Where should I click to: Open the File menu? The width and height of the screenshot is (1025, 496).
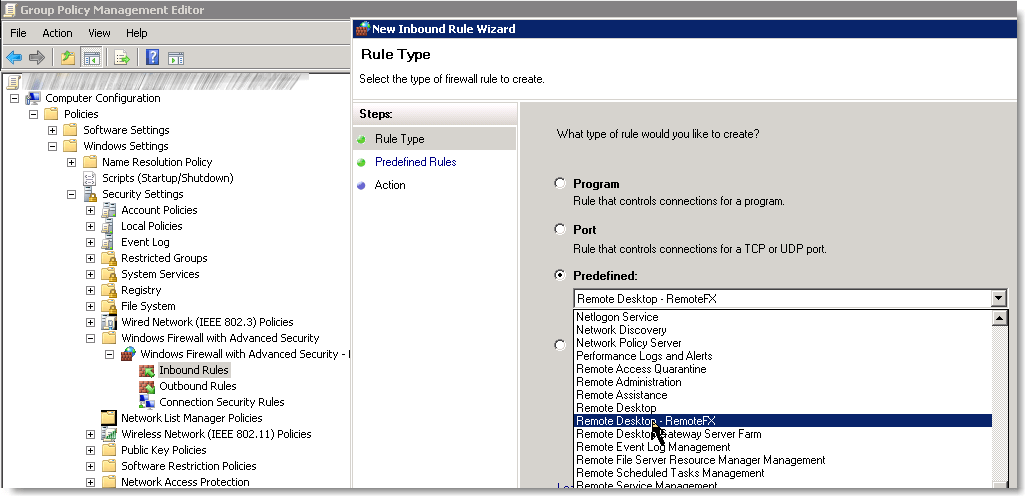click(x=18, y=33)
